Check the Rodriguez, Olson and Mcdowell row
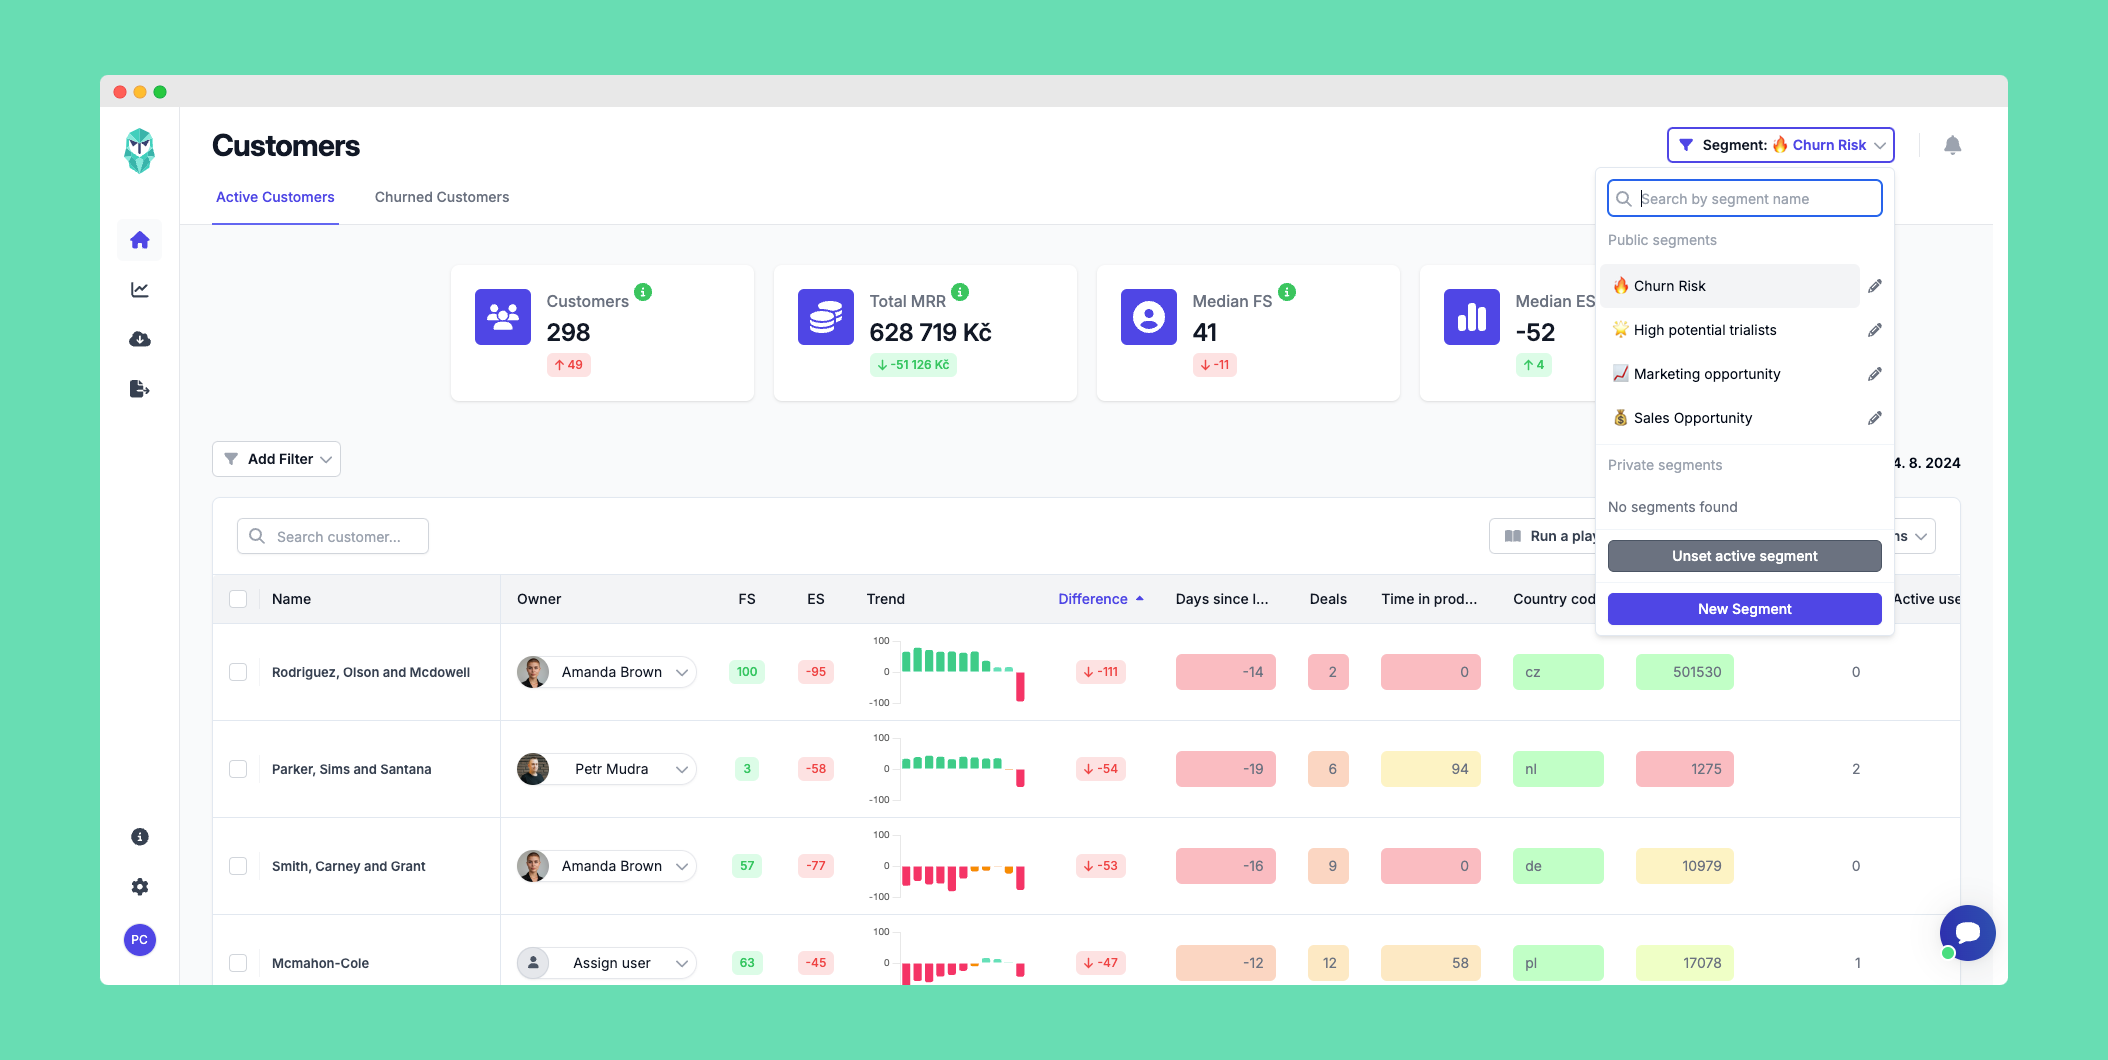The image size is (2108, 1060). point(238,671)
